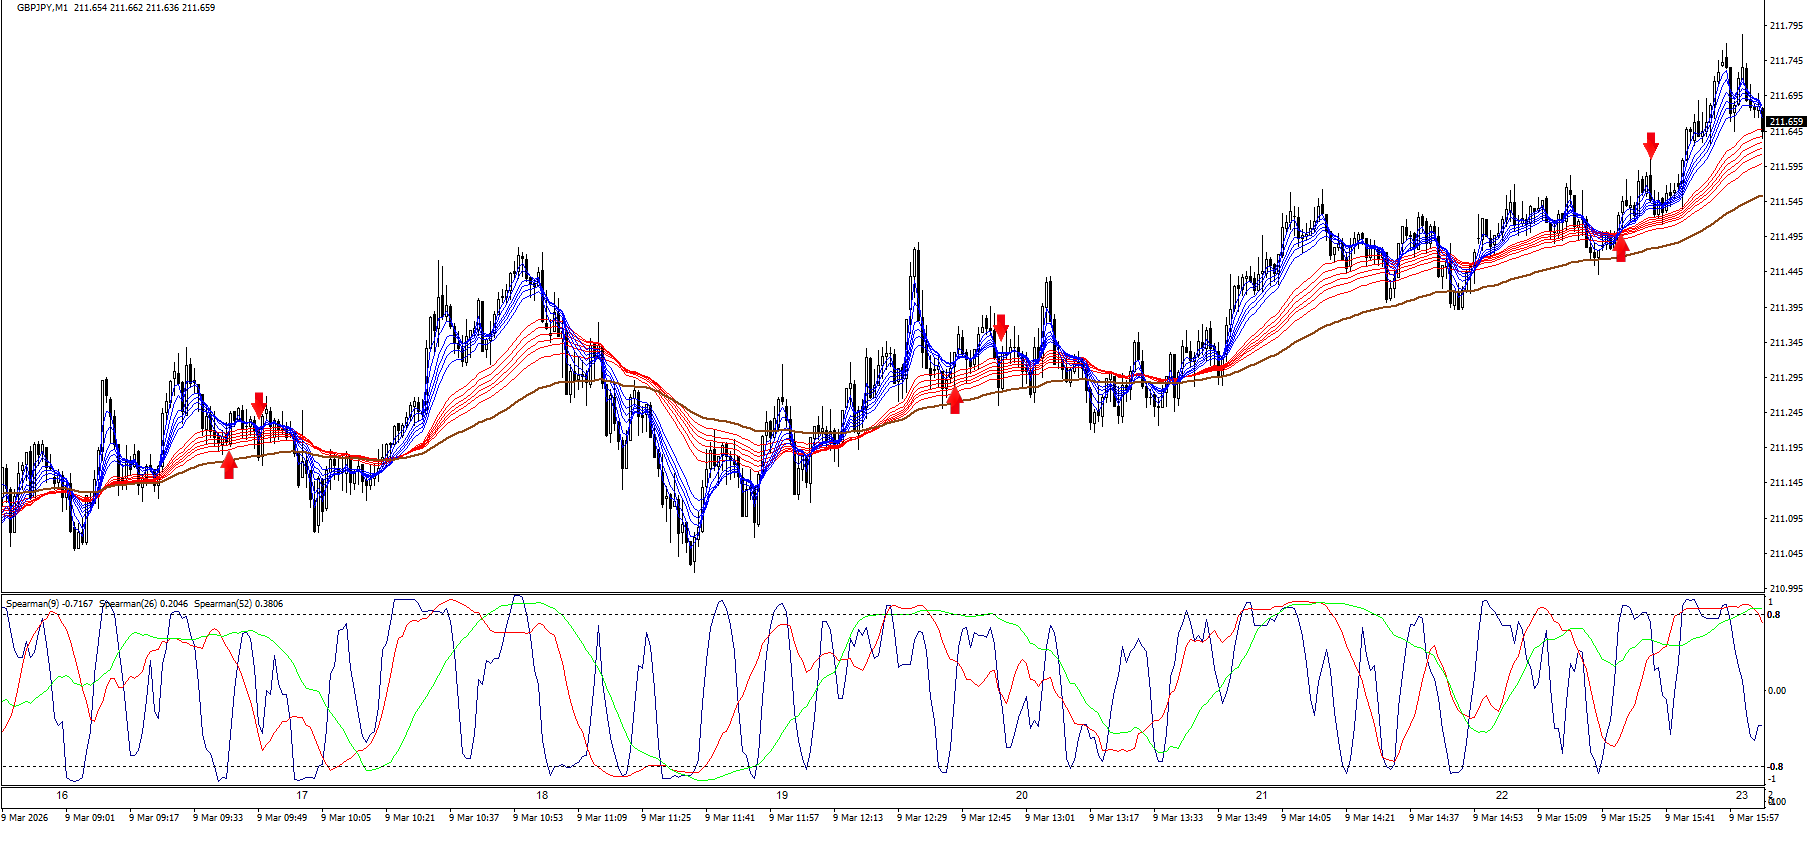
Task: Click the 211.795 price axis label
Action: 1786,26
